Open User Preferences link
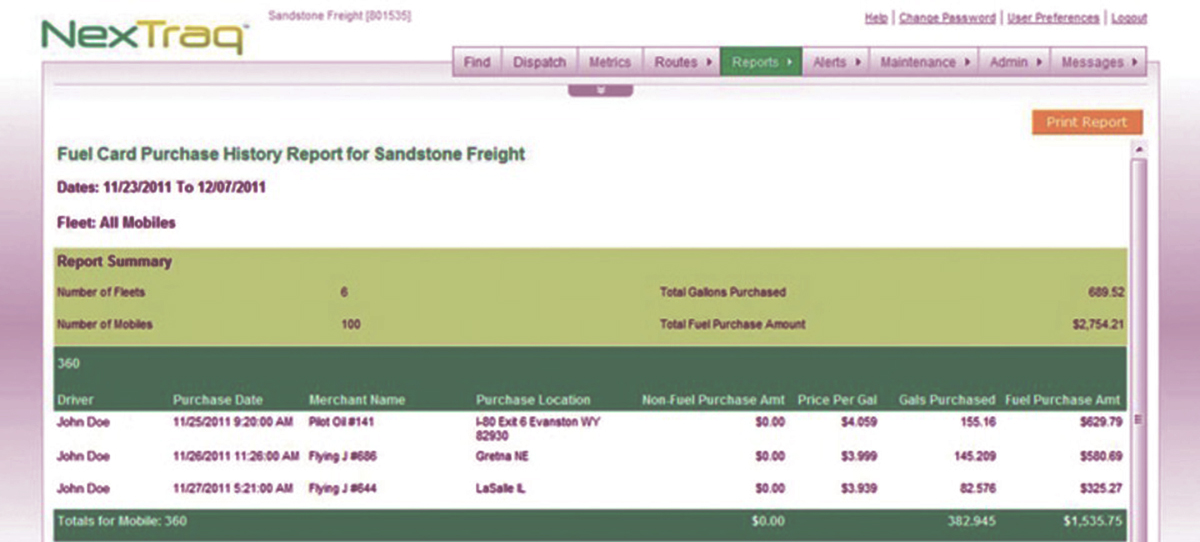Image resolution: width=1200 pixels, height=542 pixels. [1053, 18]
